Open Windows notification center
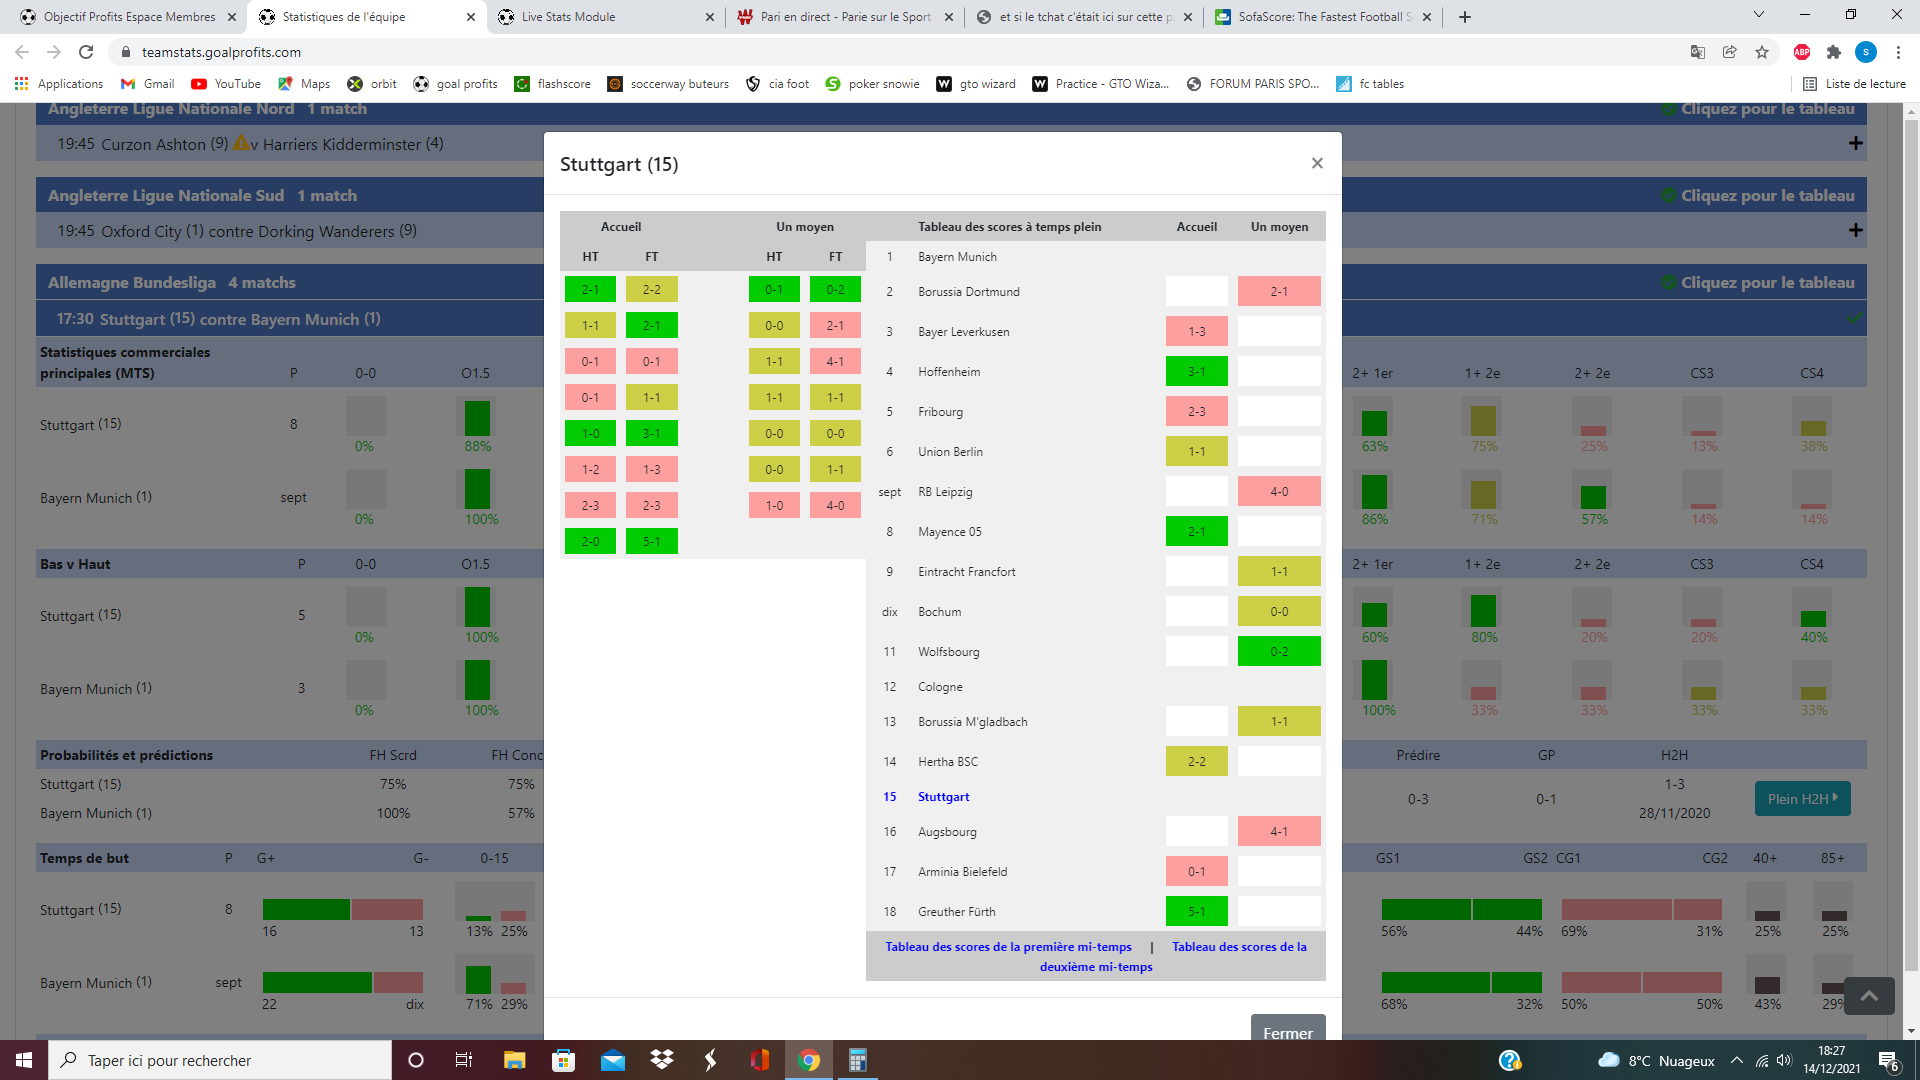The width and height of the screenshot is (1920, 1080). (1888, 1060)
